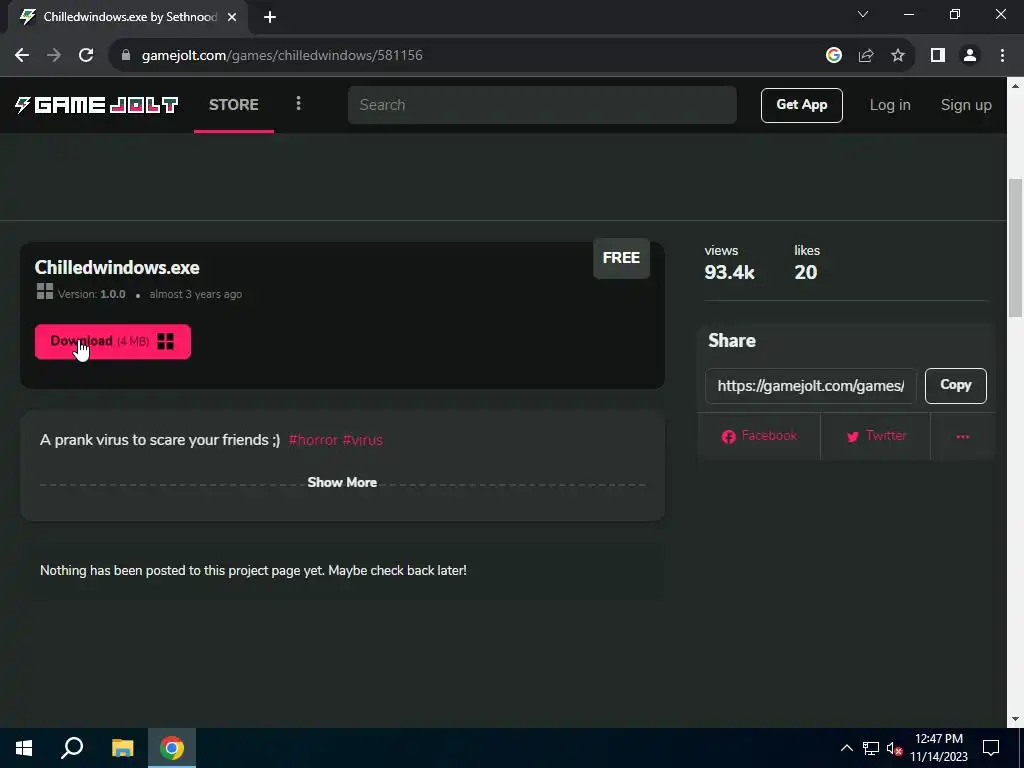This screenshot has width=1024, height=768.
Task: Click the Game Jolt logo
Action: pos(97,104)
